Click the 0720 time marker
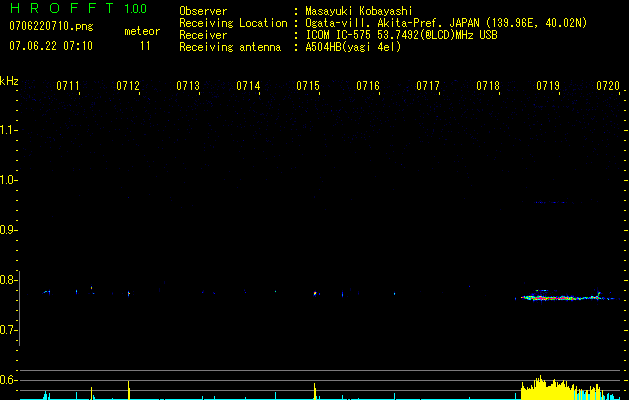Screen dimensions: 629x400 pyautogui.click(x=608, y=86)
